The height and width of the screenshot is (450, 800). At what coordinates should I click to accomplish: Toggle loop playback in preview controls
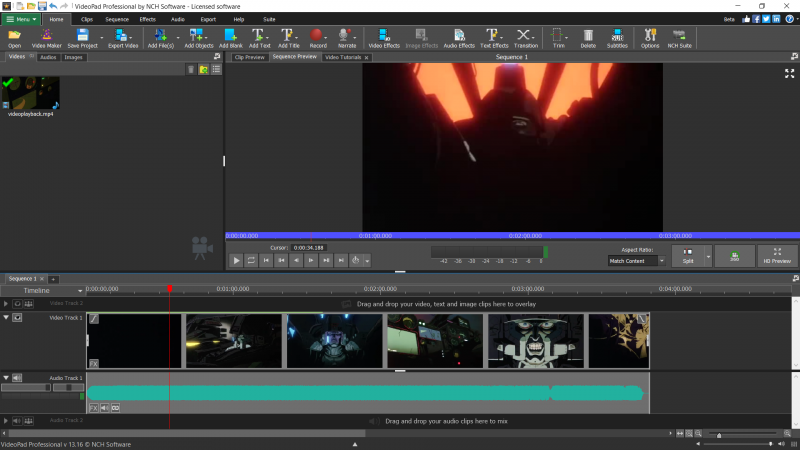click(x=252, y=260)
